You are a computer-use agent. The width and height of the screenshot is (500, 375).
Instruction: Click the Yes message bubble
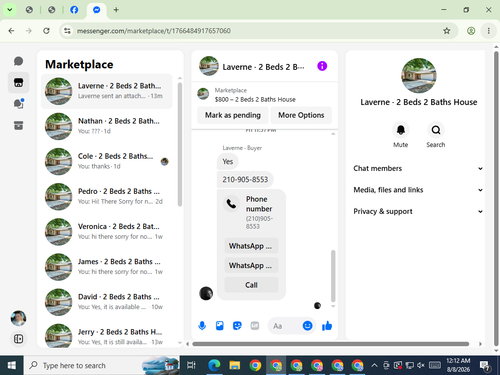click(x=228, y=162)
